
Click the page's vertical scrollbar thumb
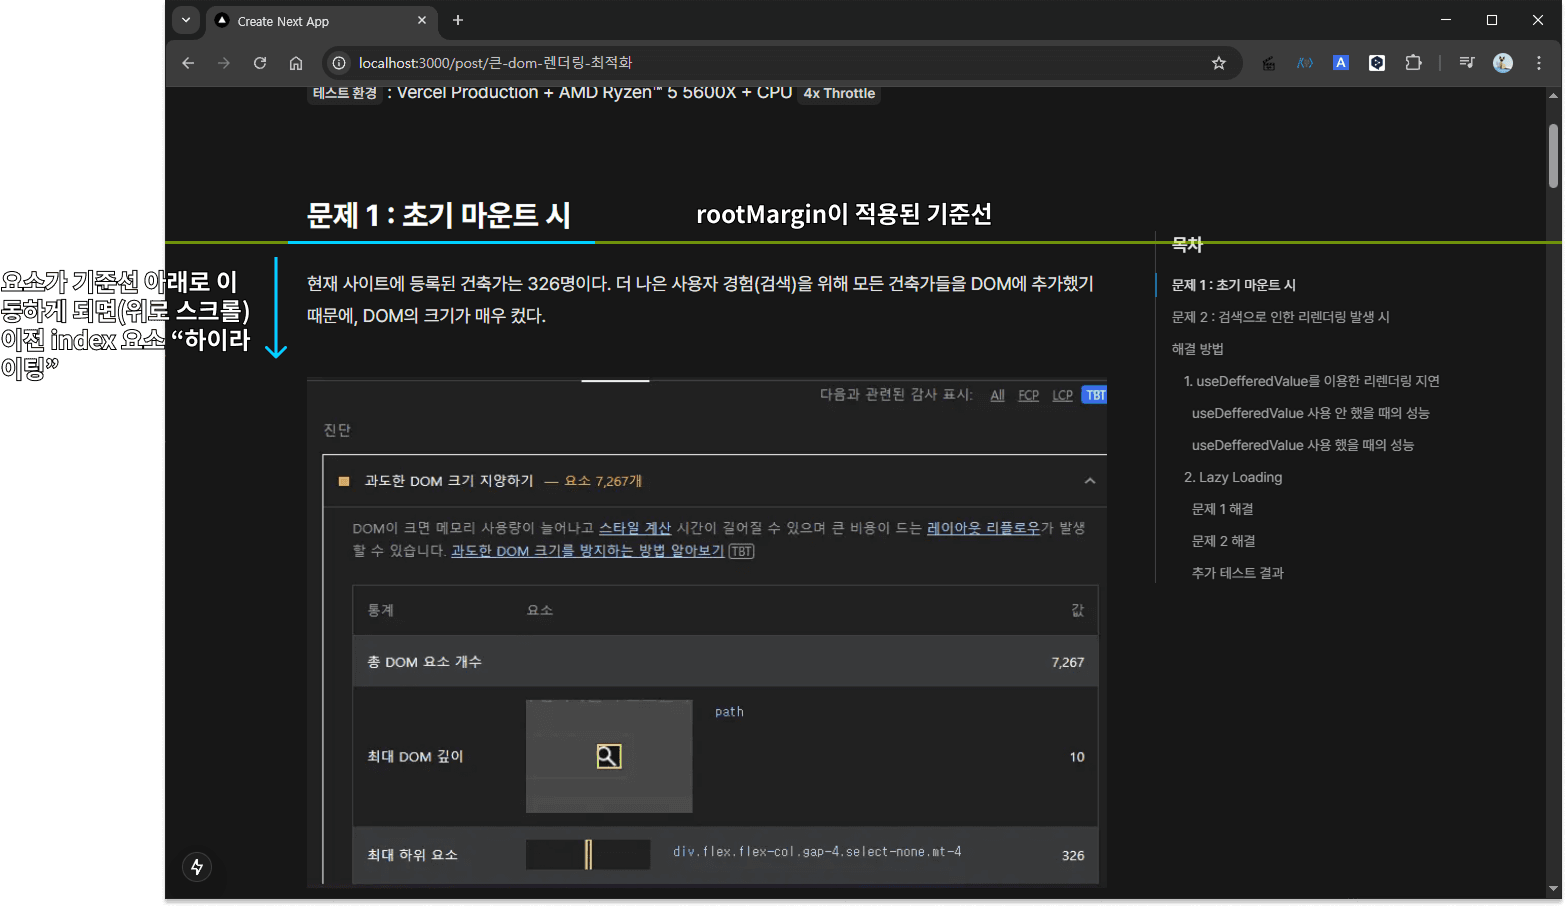point(1552,155)
